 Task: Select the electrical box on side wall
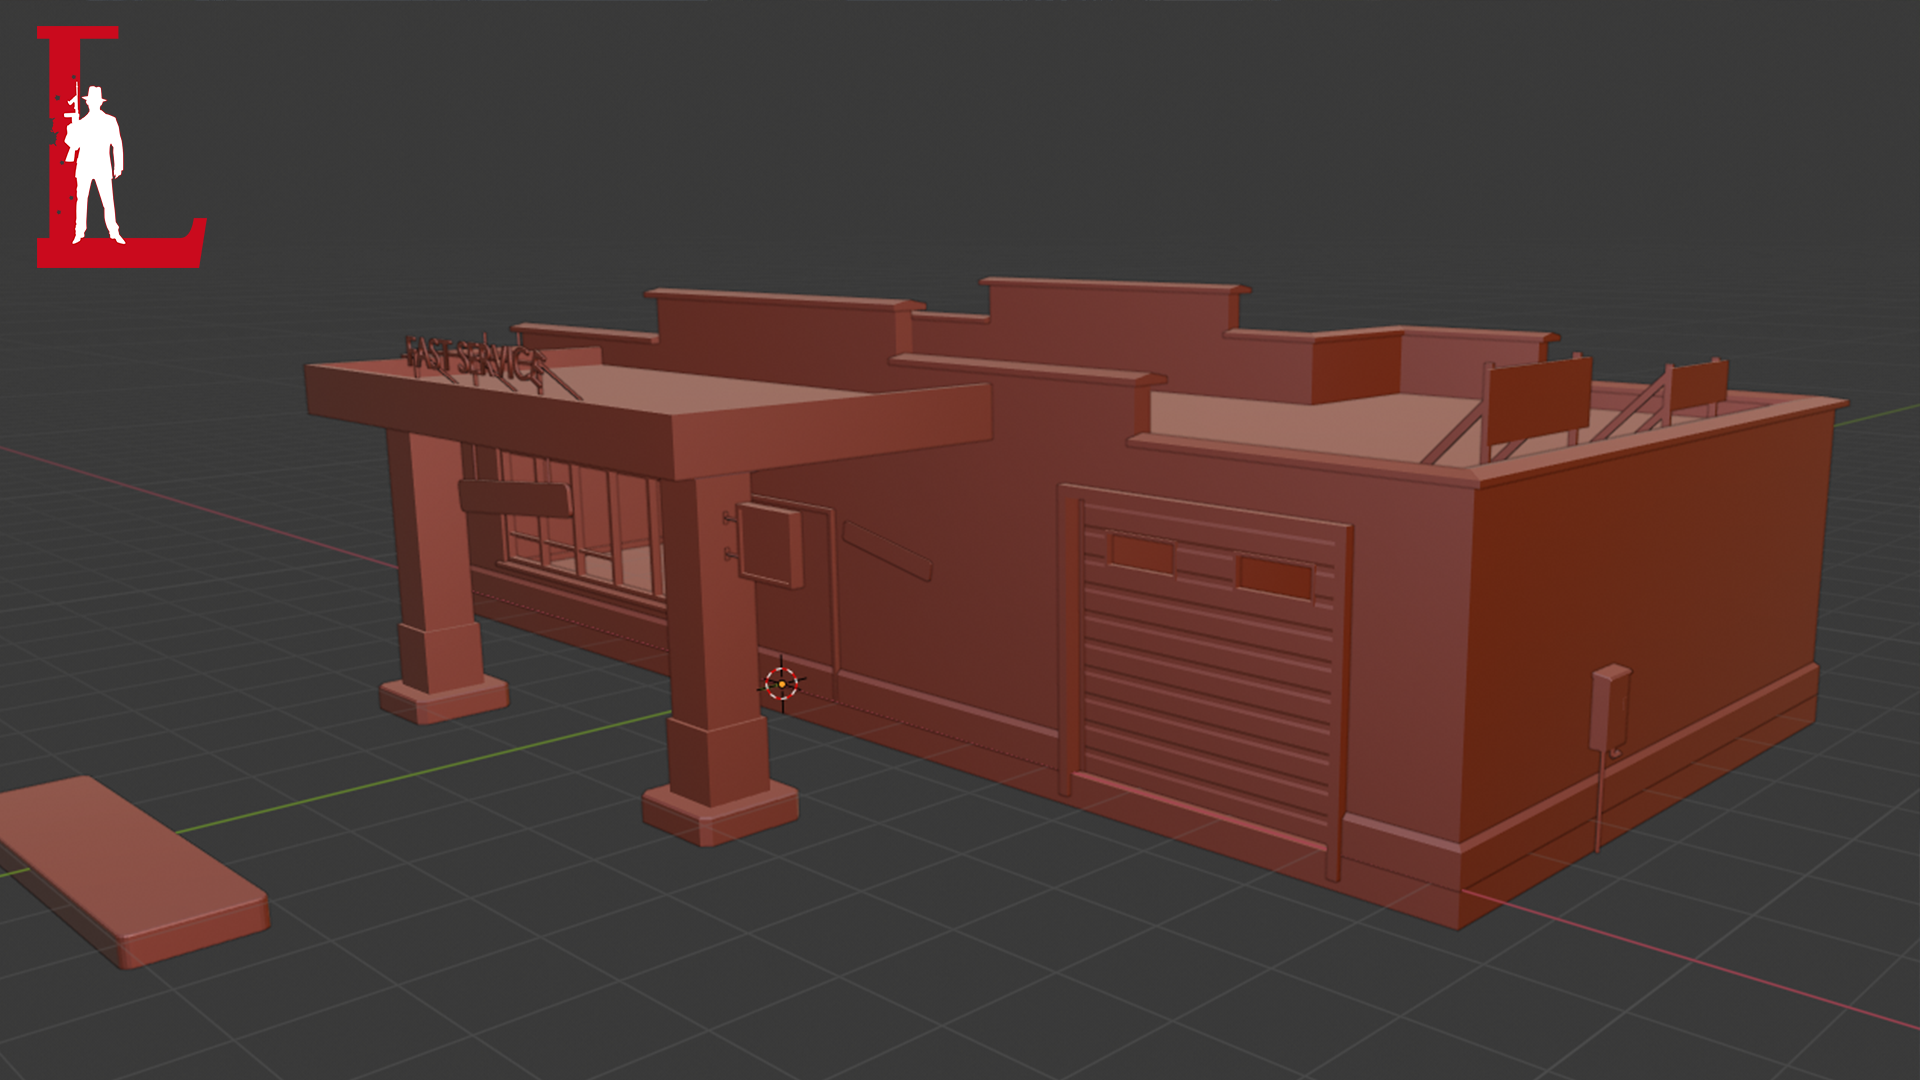[x=1610, y=708]
